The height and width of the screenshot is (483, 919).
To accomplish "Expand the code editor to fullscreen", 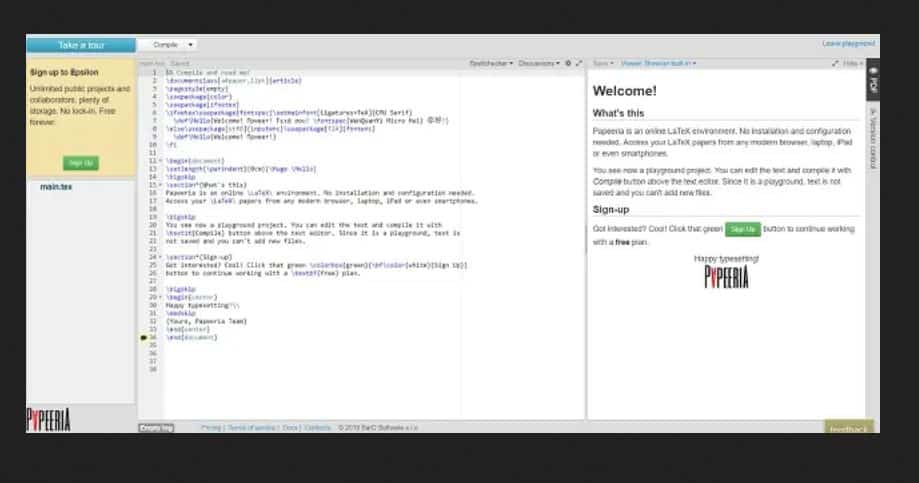I will (579, 63).
